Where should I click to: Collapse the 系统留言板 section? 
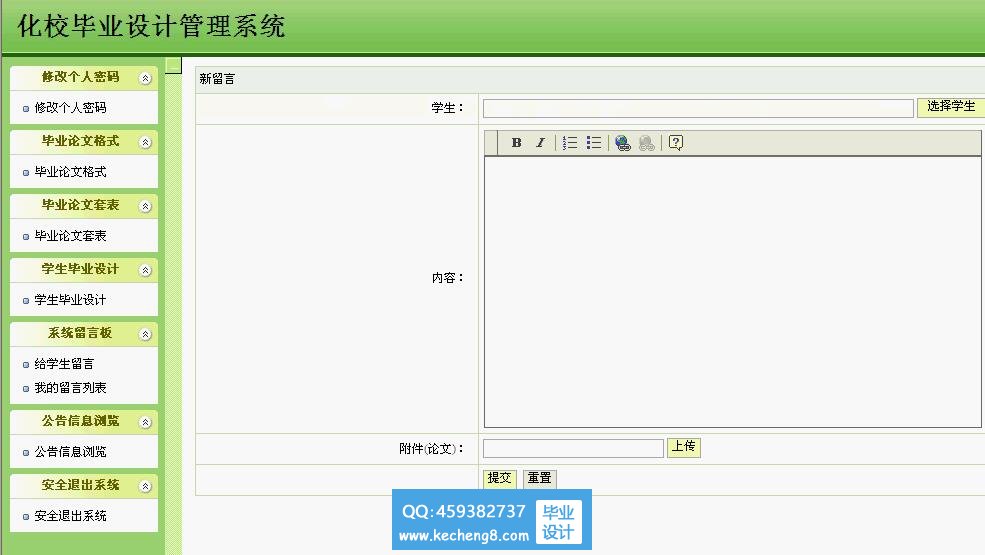point(145,334)
